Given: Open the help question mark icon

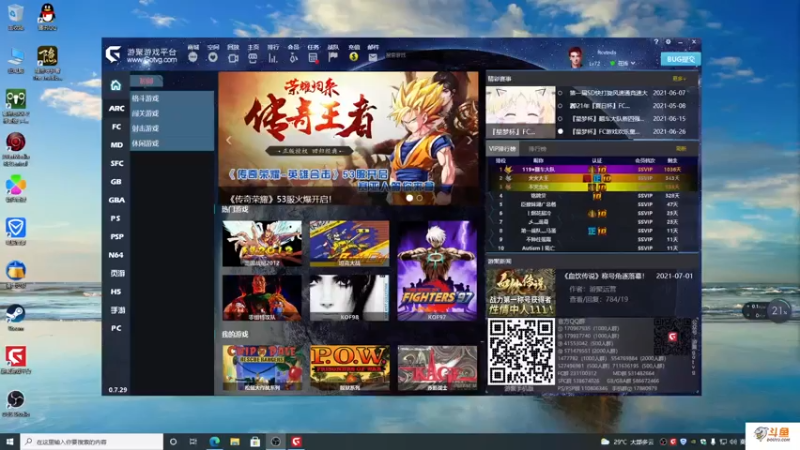Looking at the screenshot, I should click(656, 42).
